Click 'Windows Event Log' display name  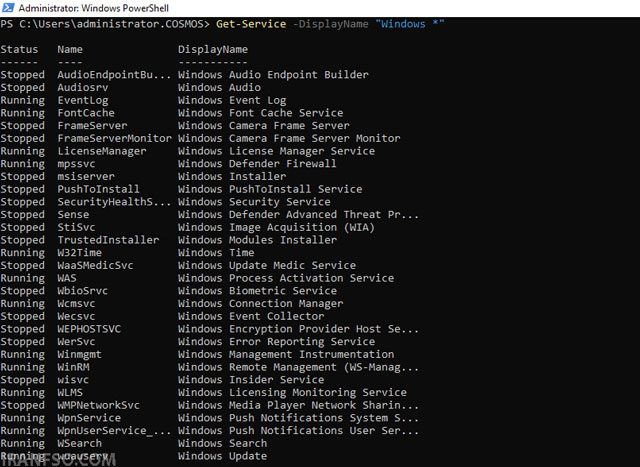232,100
